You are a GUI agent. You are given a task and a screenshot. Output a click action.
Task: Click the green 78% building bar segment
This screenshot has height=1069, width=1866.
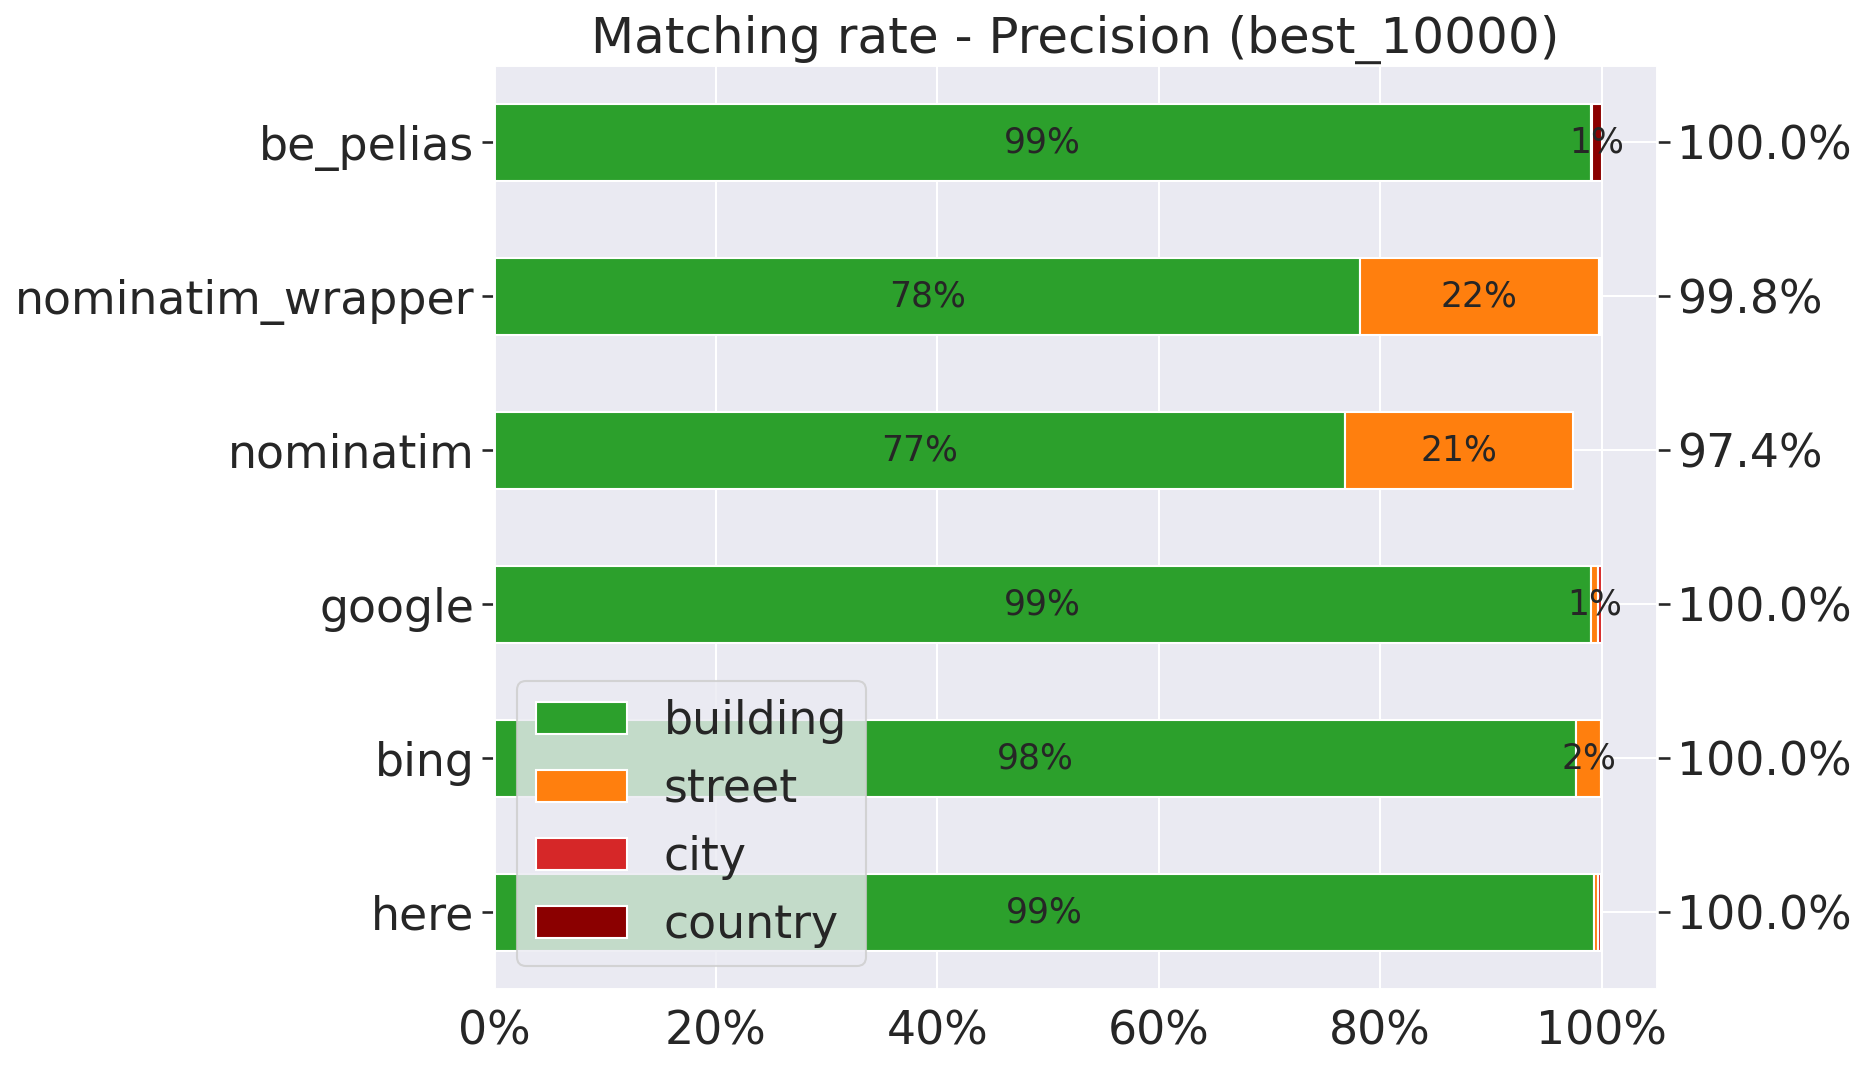pos(927,297)
